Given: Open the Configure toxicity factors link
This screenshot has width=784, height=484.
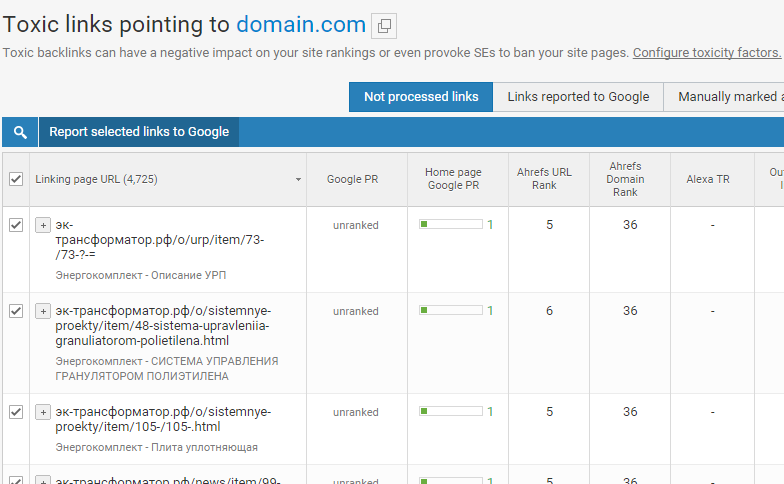Looking at the screenshot, I should 706,52.
